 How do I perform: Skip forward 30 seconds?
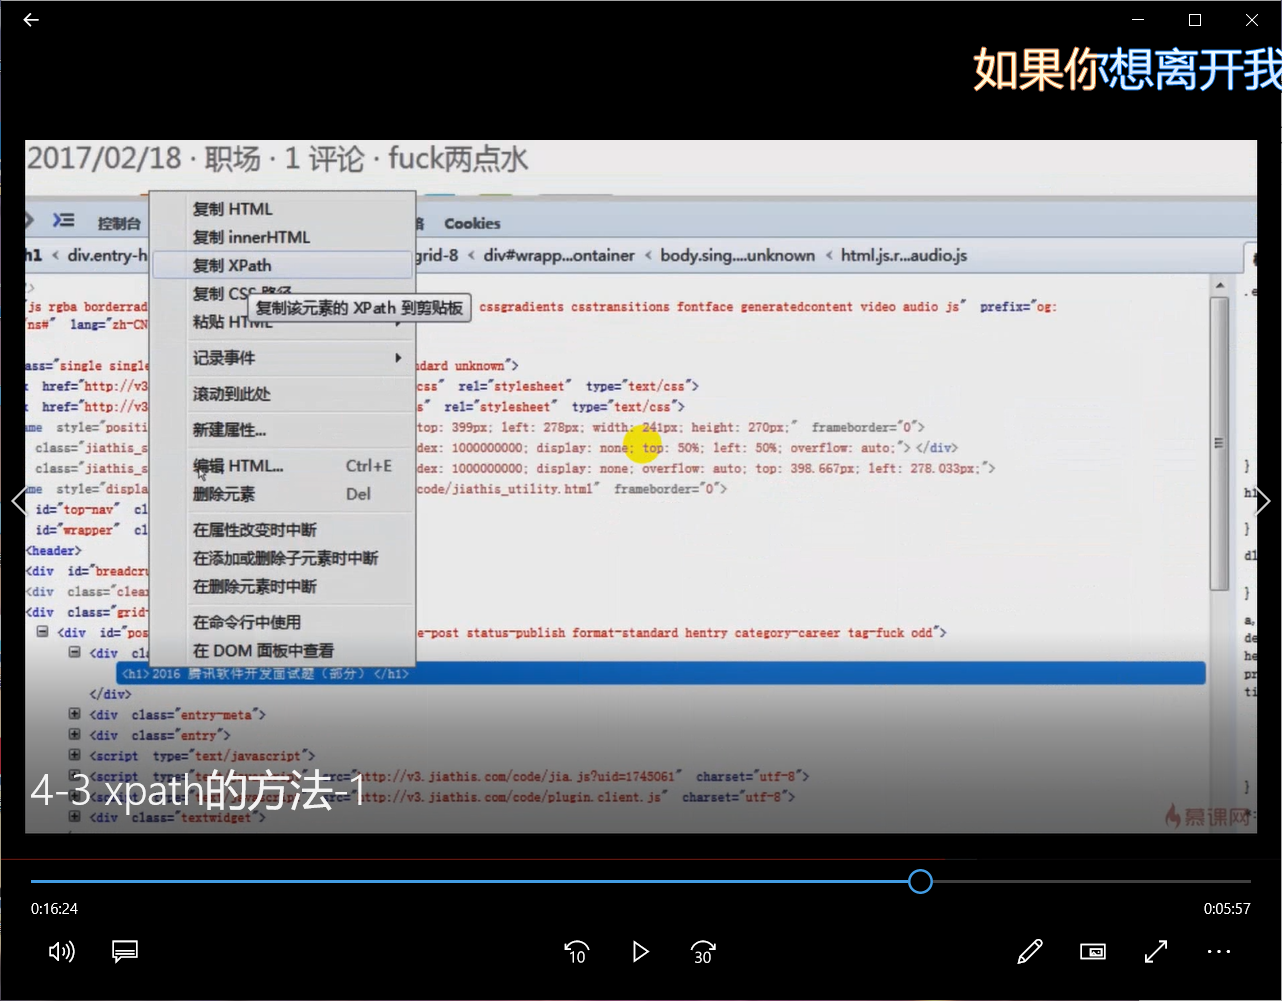pyautogui.click(x=704, y=952)
